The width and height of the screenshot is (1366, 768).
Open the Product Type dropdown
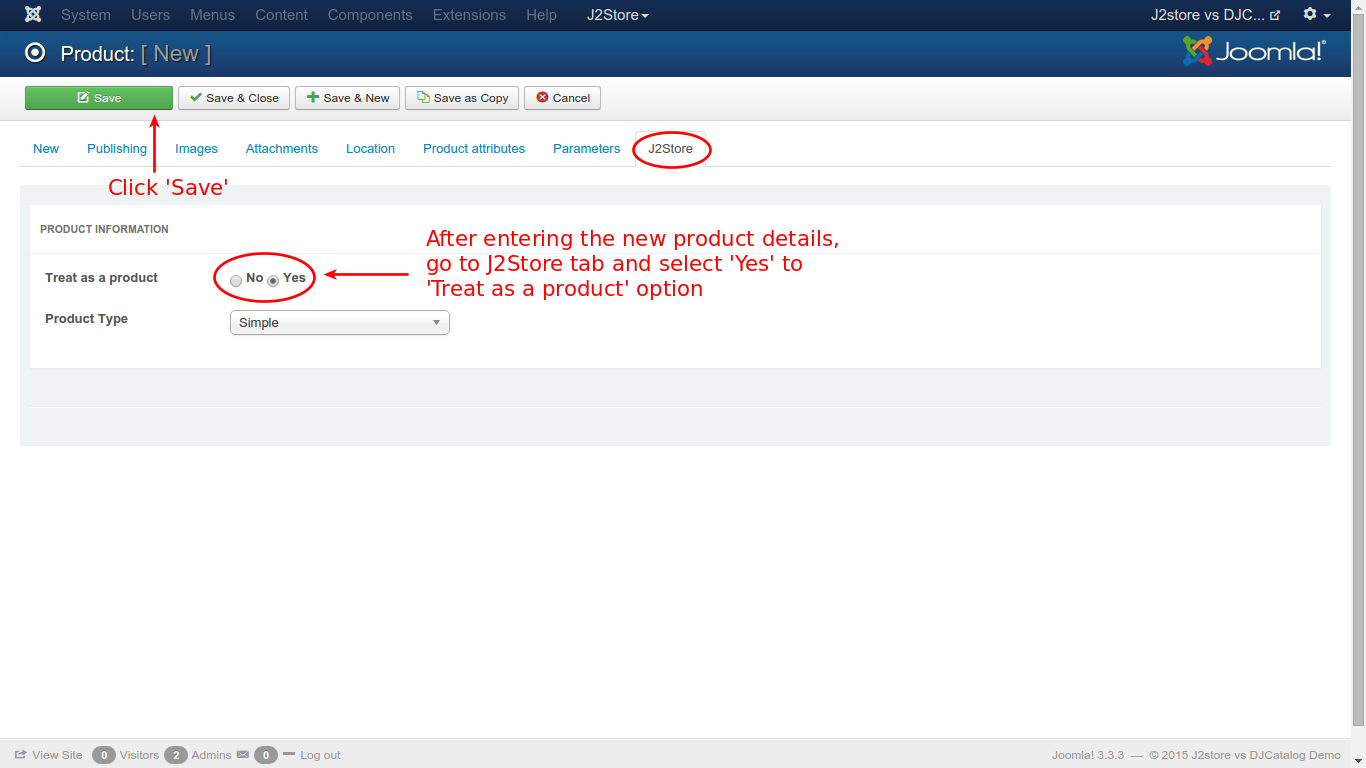coord(340,323)
